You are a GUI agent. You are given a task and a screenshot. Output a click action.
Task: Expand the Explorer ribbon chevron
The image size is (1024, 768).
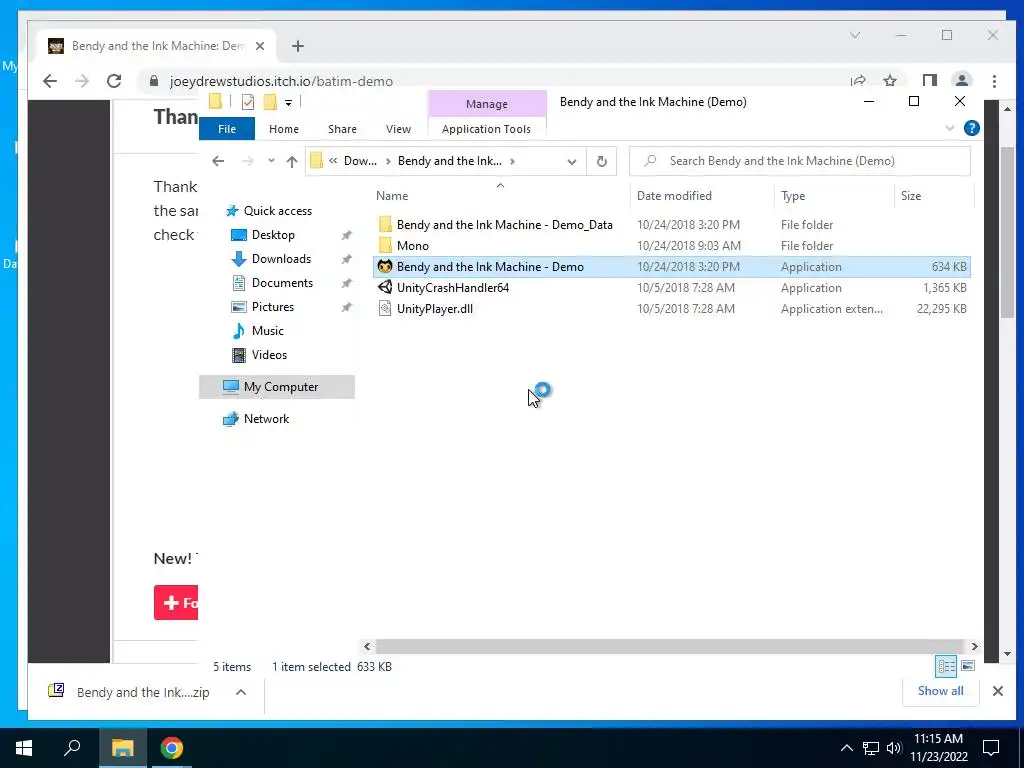(950, 129)
